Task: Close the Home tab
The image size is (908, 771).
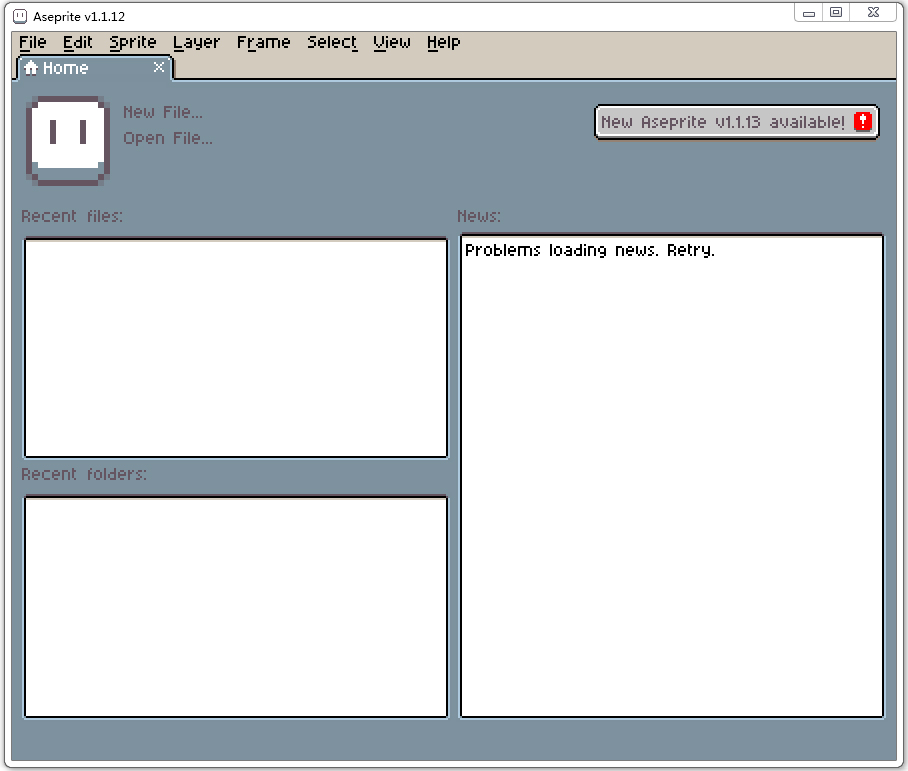Action: coord(159,68)
